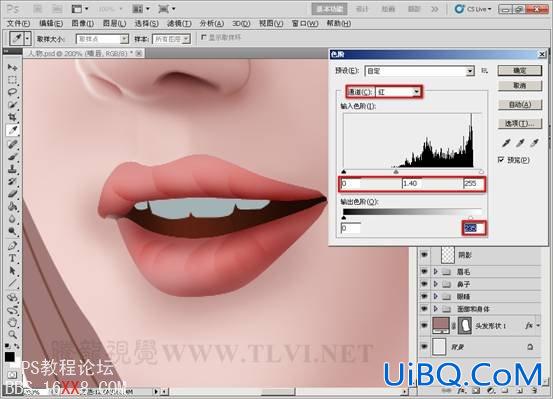Open the 编辑(E) menu
The image size is (553, 399).
point(51,23)
